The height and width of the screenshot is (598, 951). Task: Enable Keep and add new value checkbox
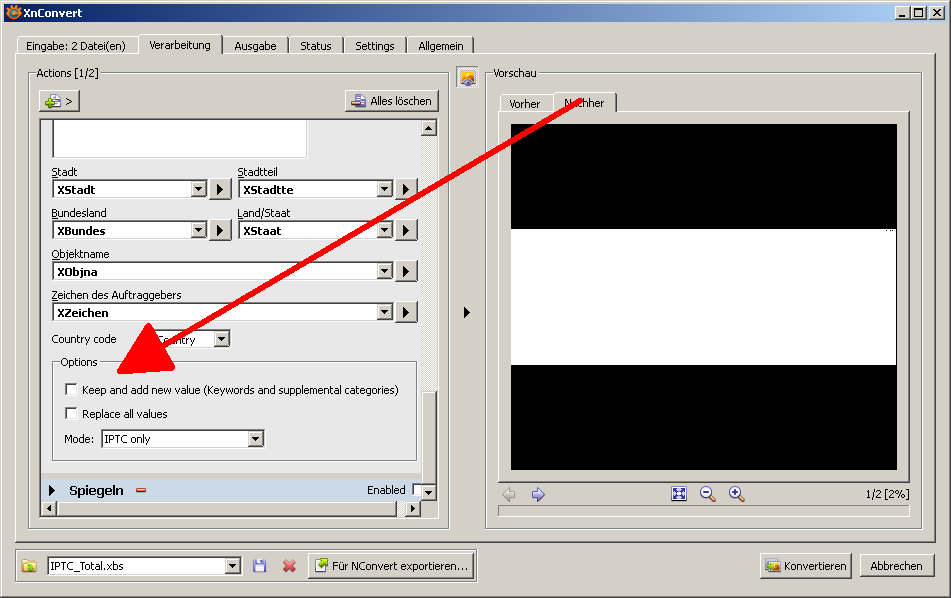(x=71, y=389)
